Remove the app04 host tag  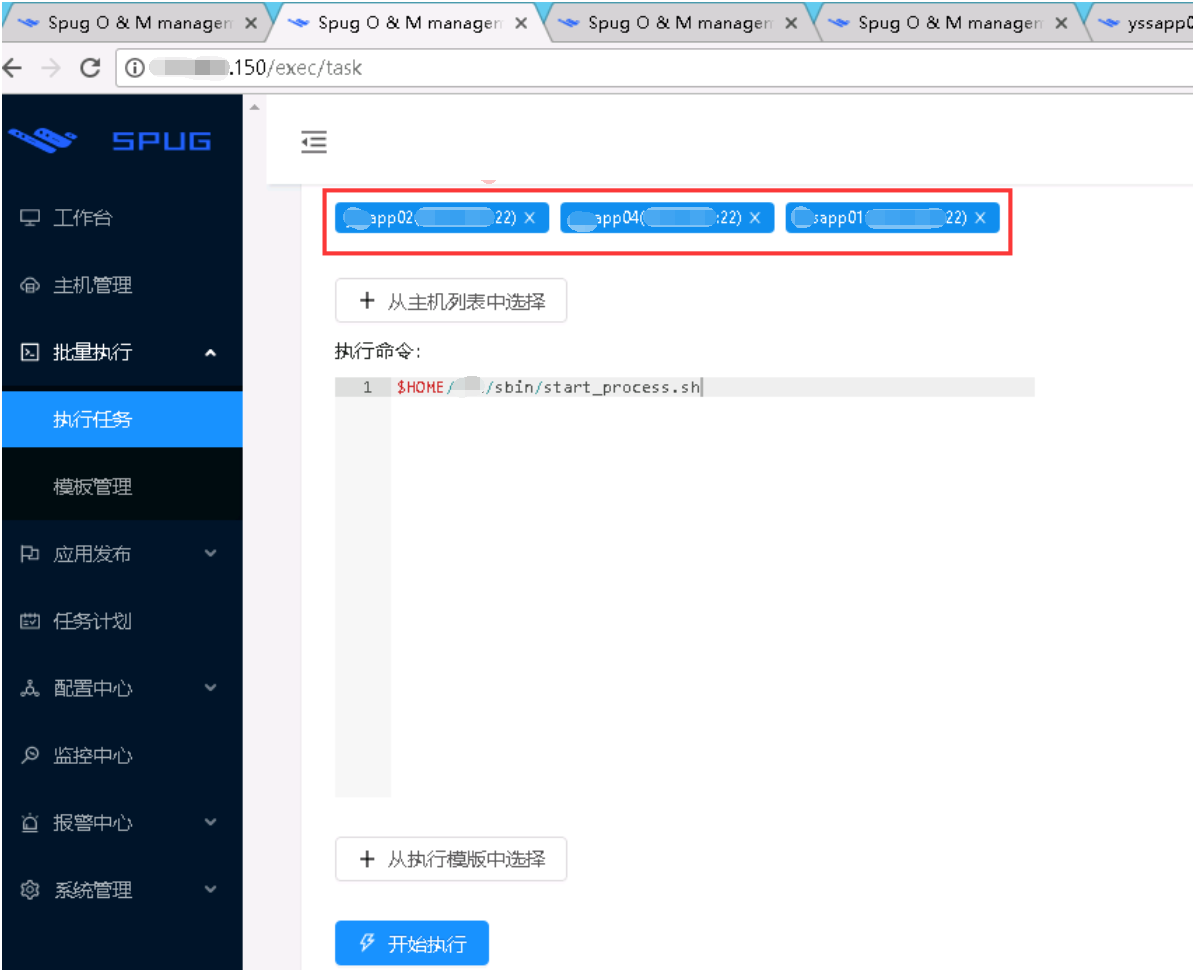755,218
